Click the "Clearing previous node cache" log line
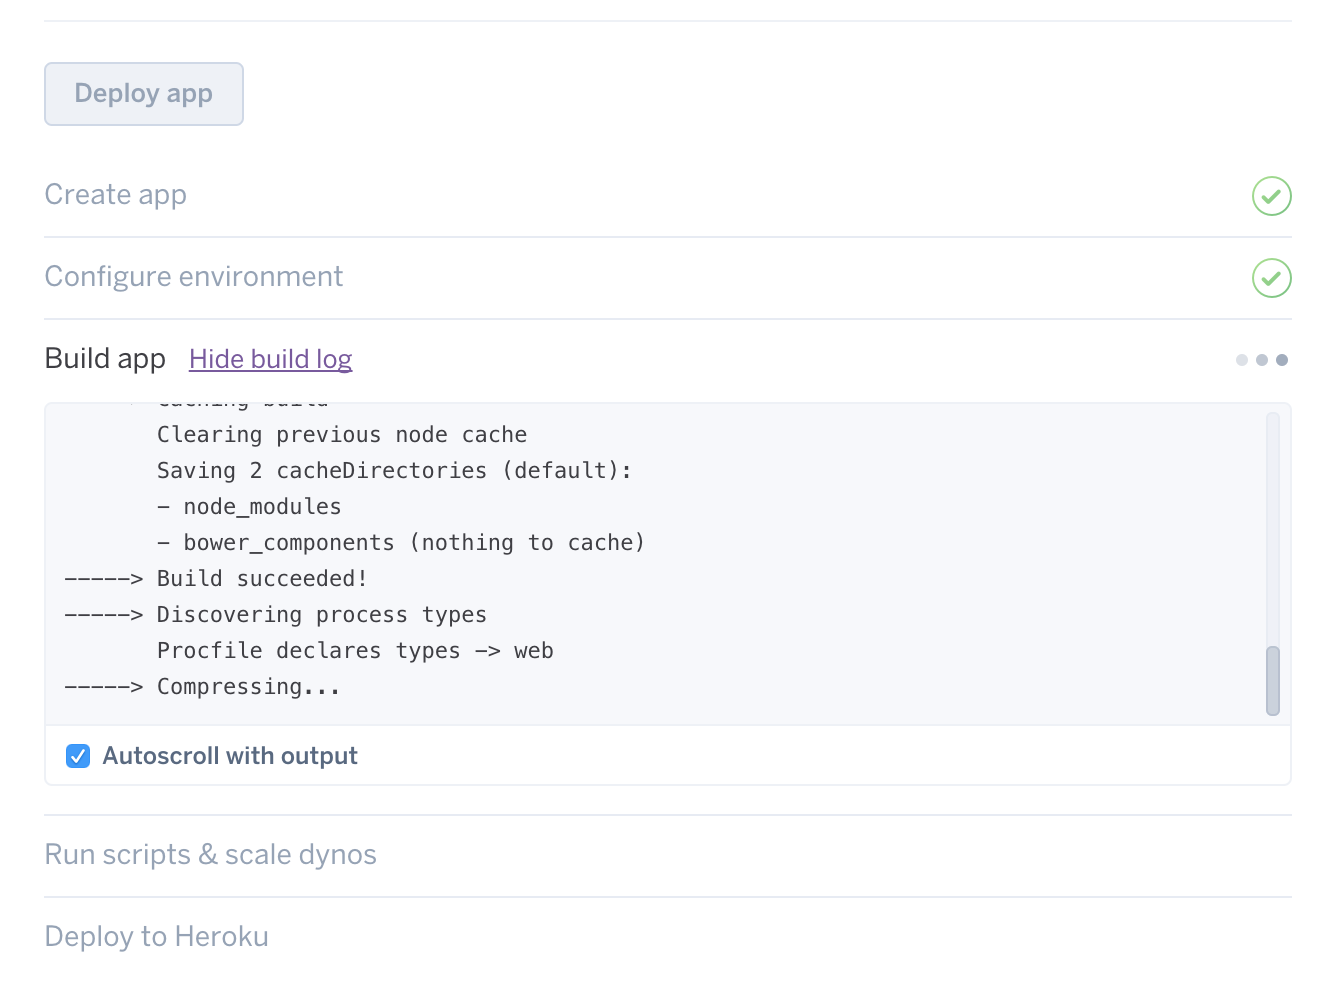Image resolution: width=1340 pixels, height=1006 pixels. click(342, 435)
